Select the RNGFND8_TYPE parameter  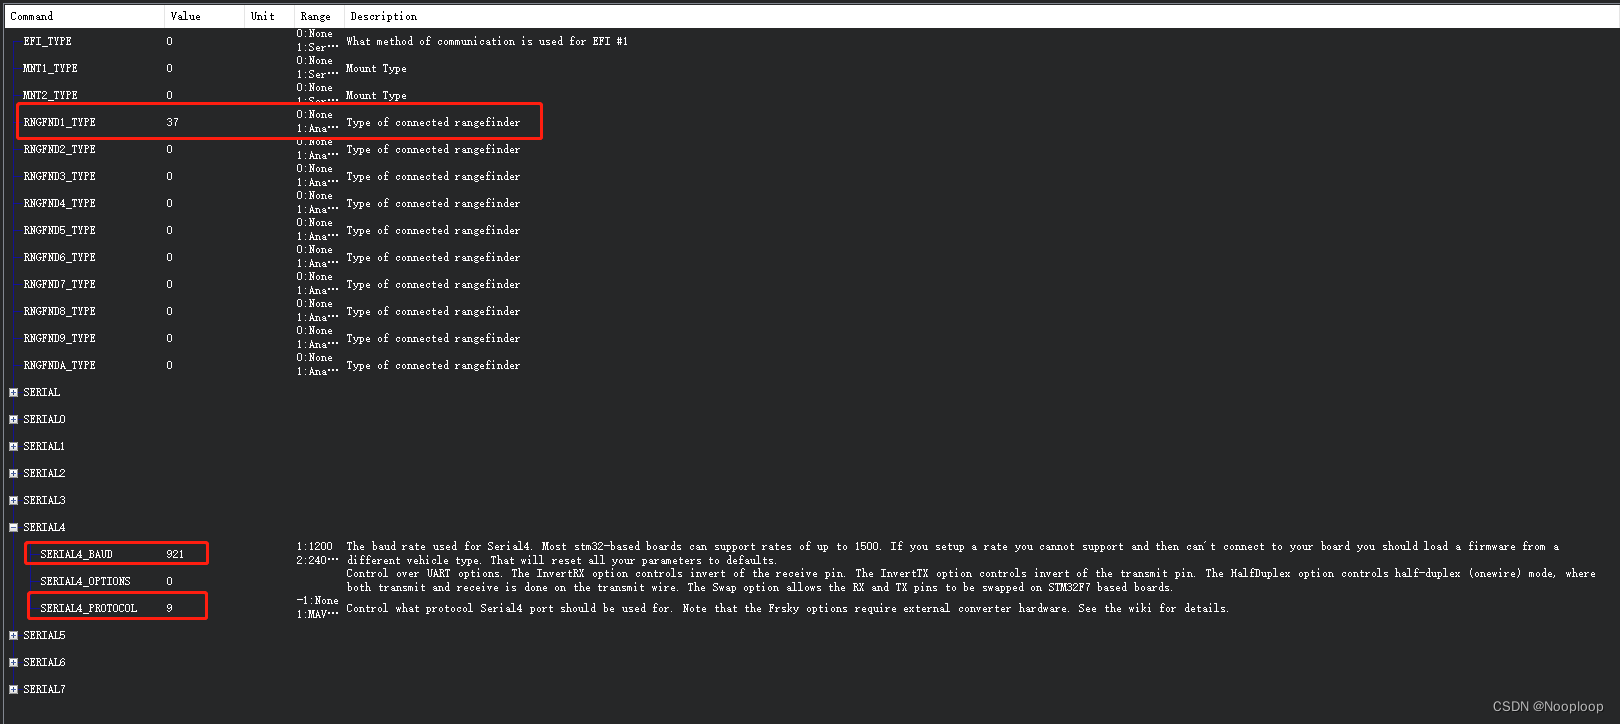coord(60,311)
